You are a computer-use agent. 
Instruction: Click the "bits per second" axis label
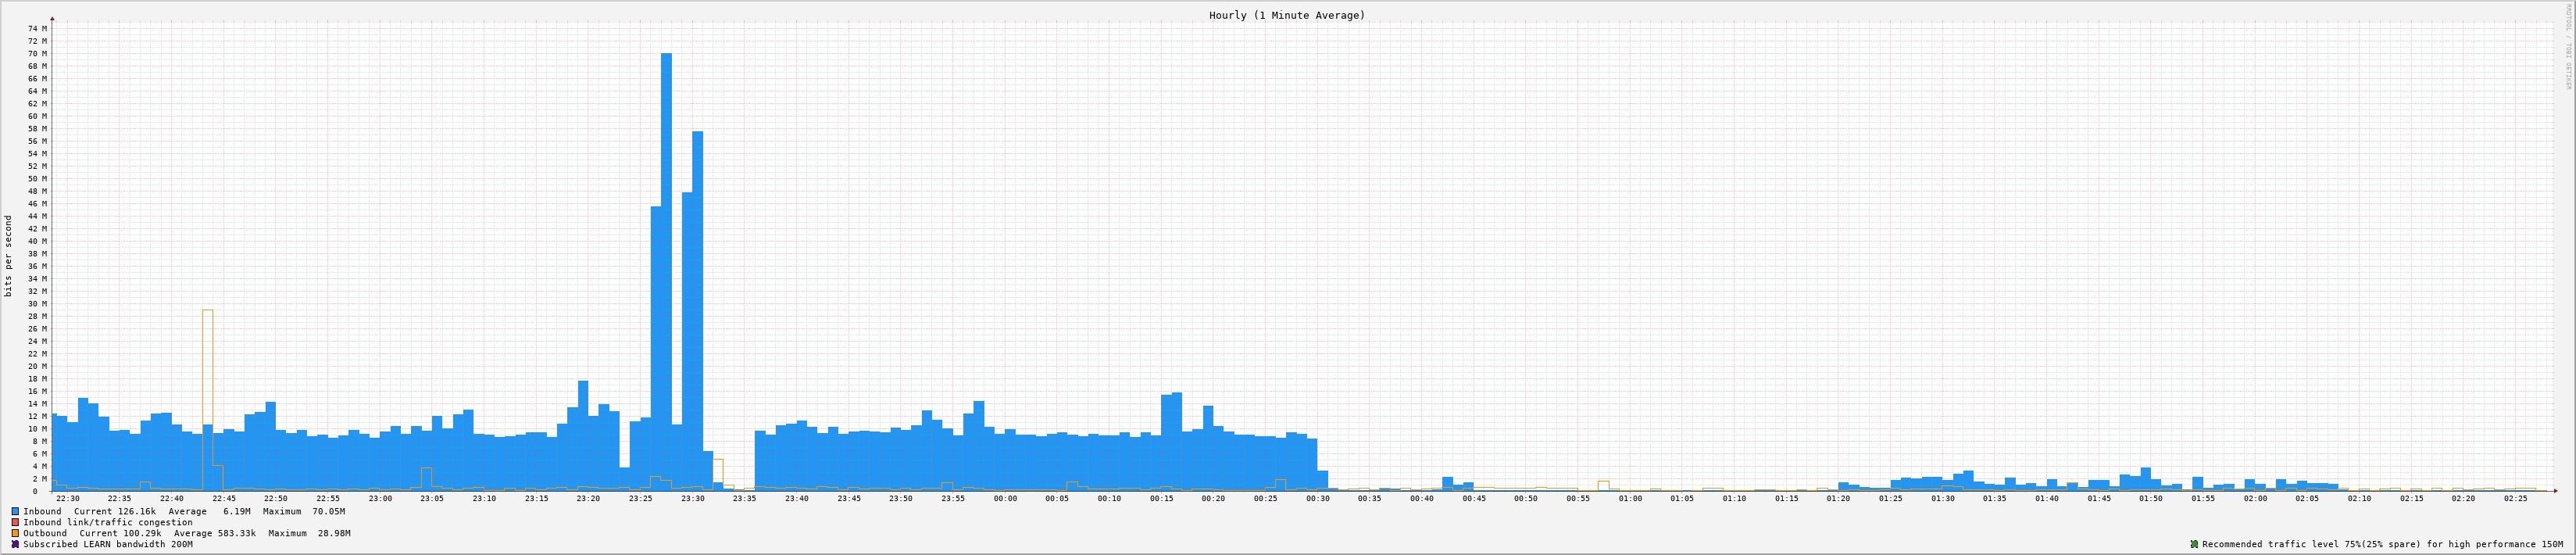point(9,256)
